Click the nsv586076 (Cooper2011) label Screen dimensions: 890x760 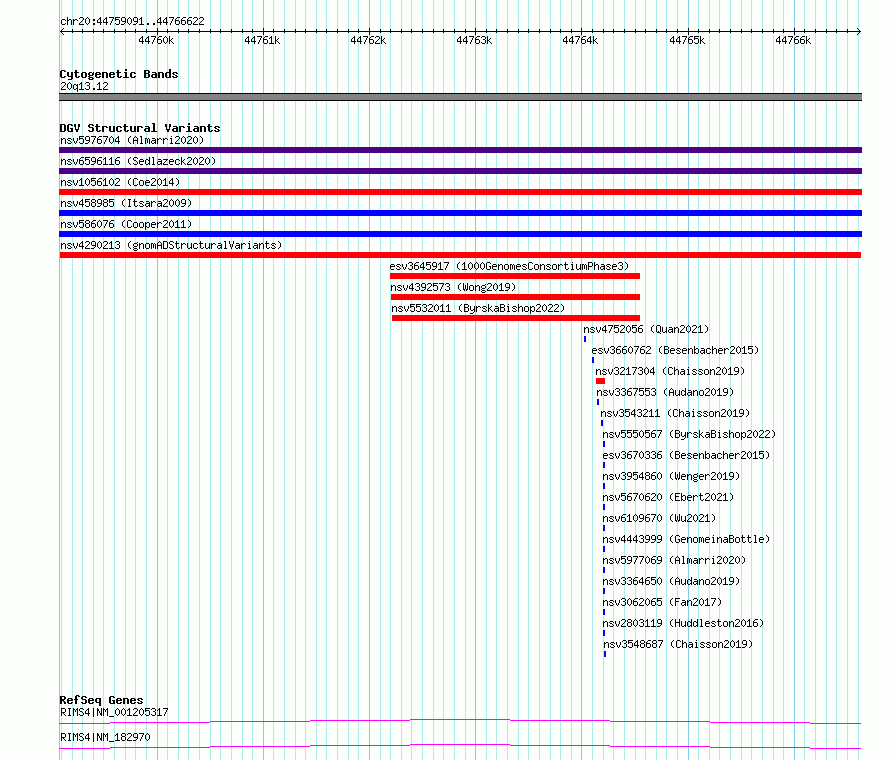pos(126,224)
